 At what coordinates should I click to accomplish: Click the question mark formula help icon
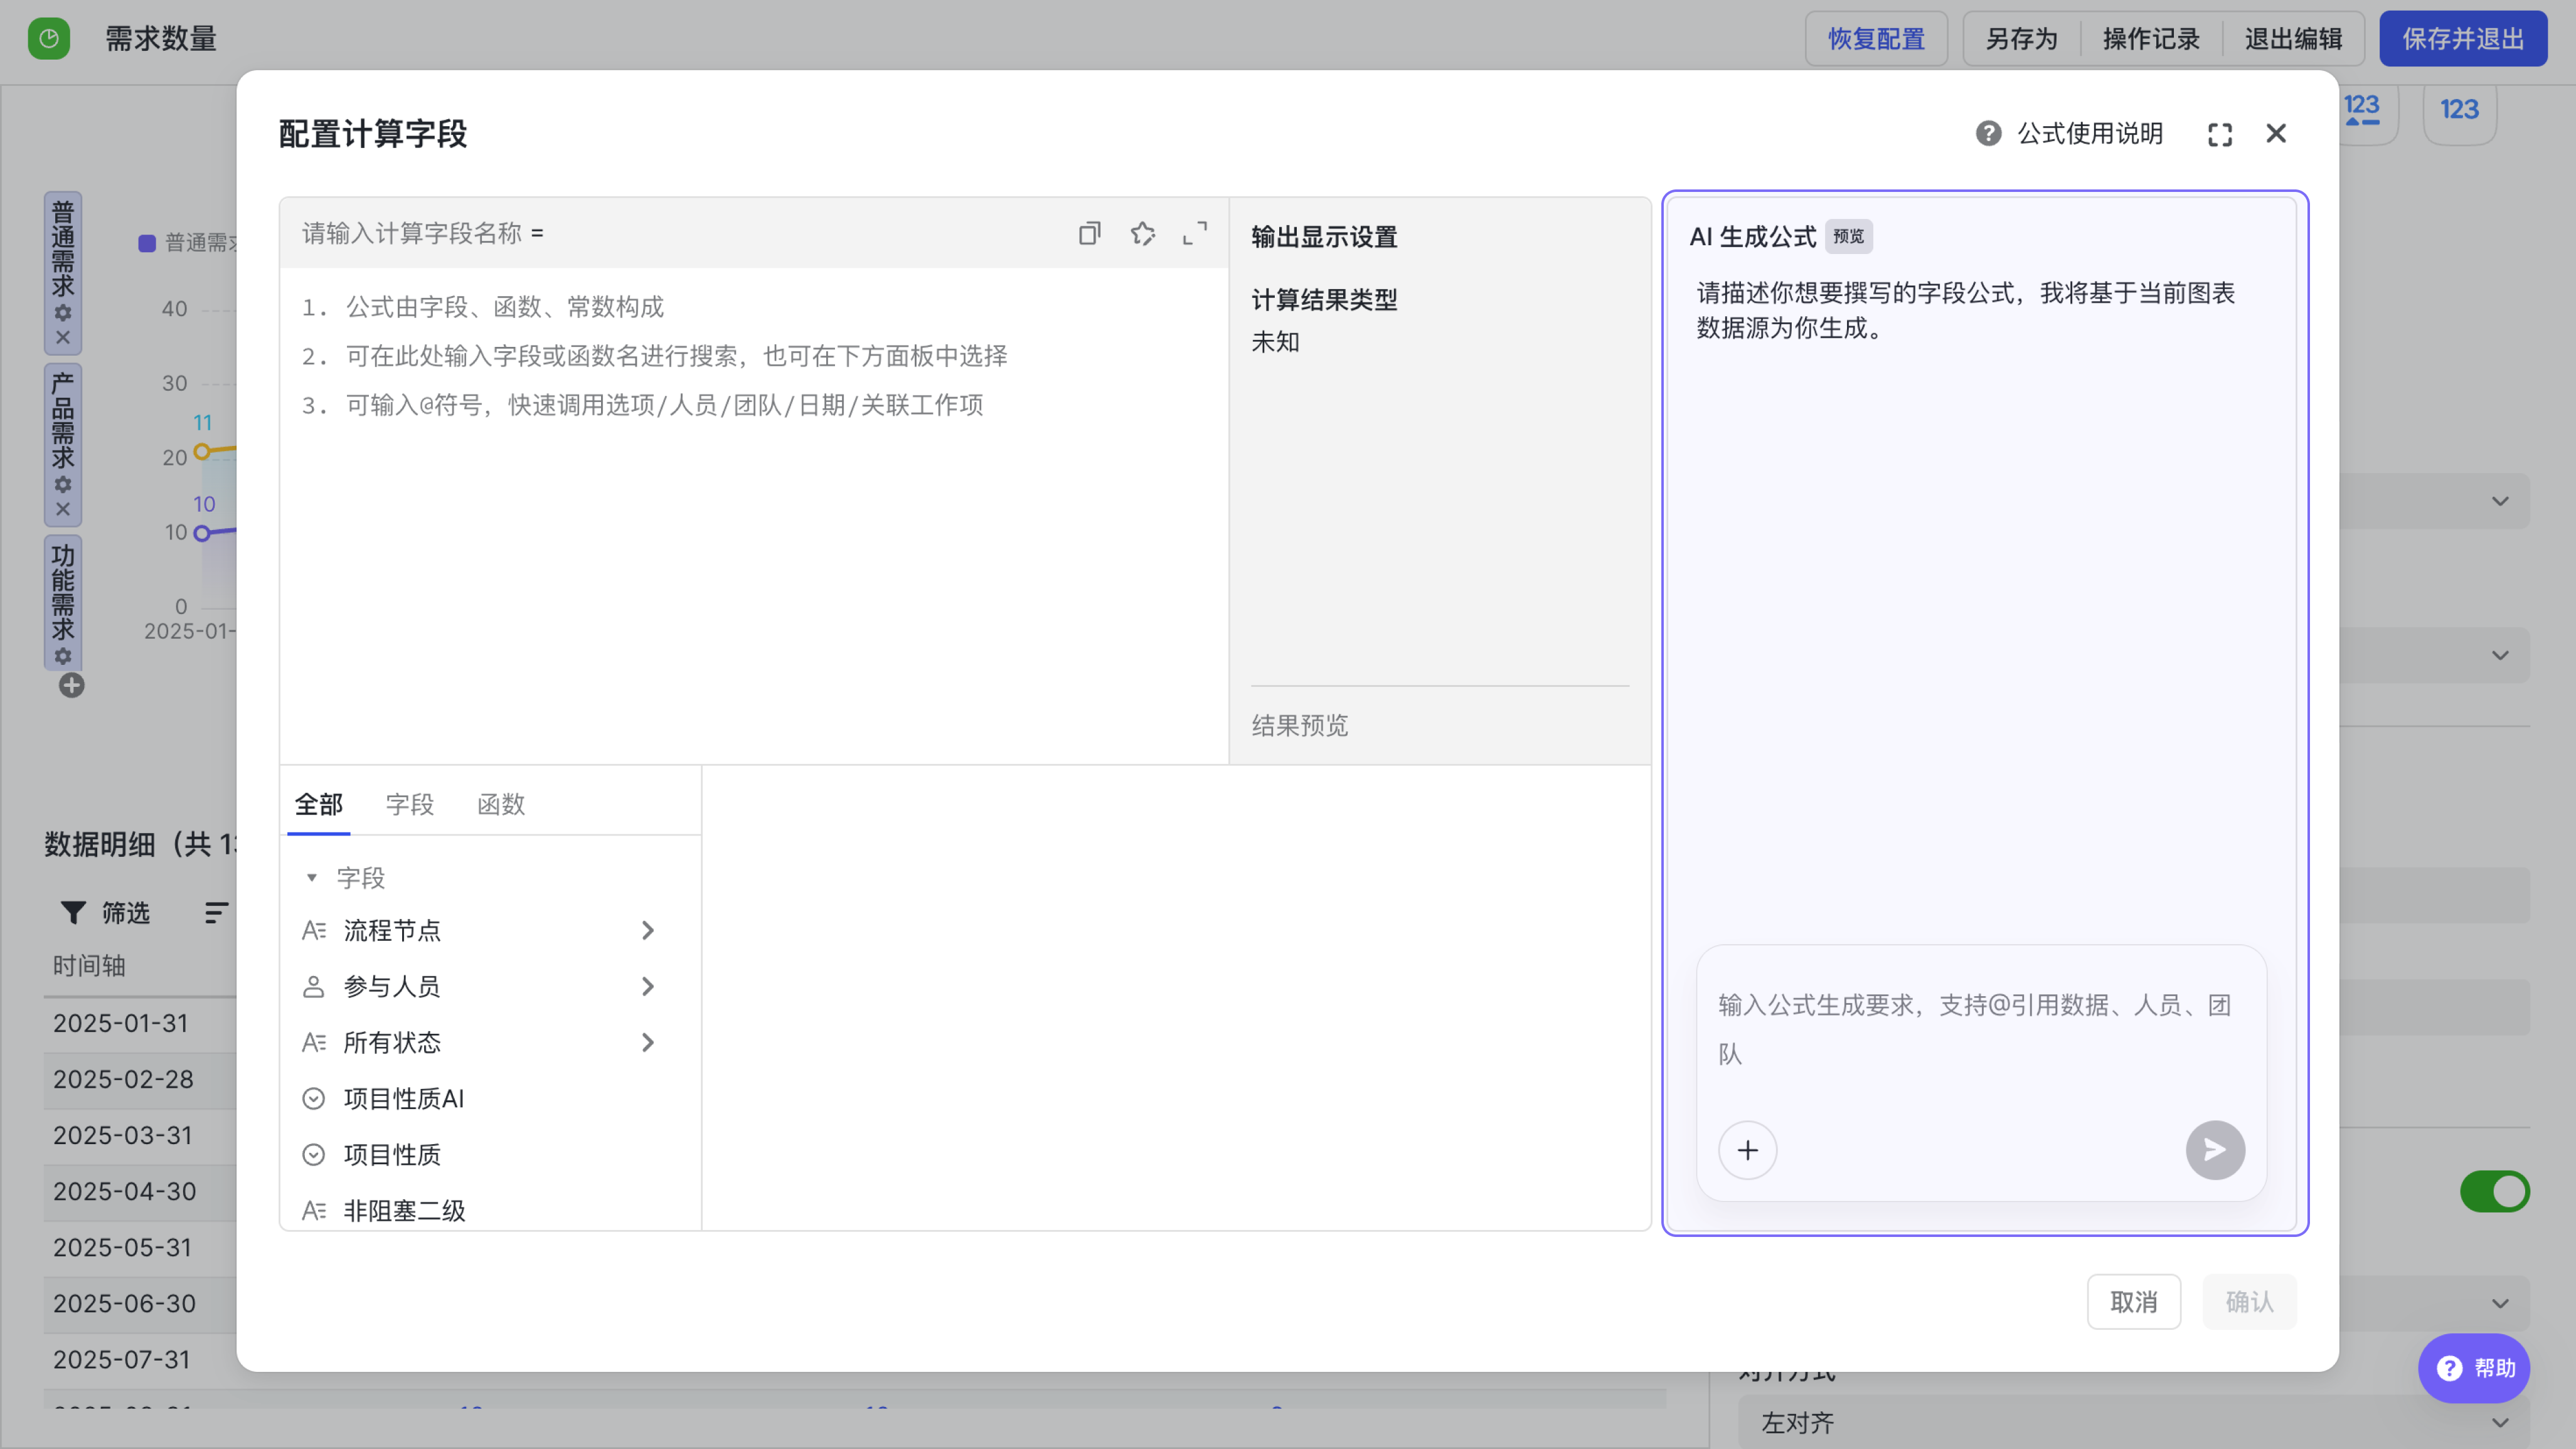coord(1988,133)
